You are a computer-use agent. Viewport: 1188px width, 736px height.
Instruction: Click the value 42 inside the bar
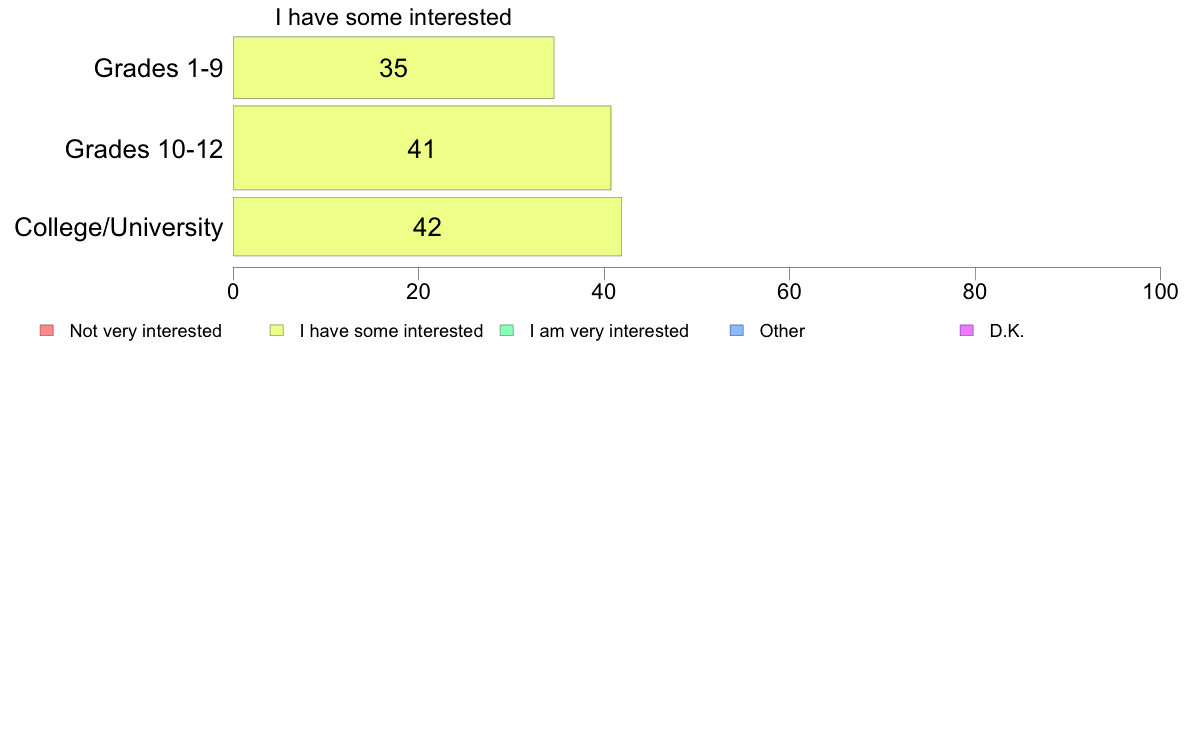(427, 227)
